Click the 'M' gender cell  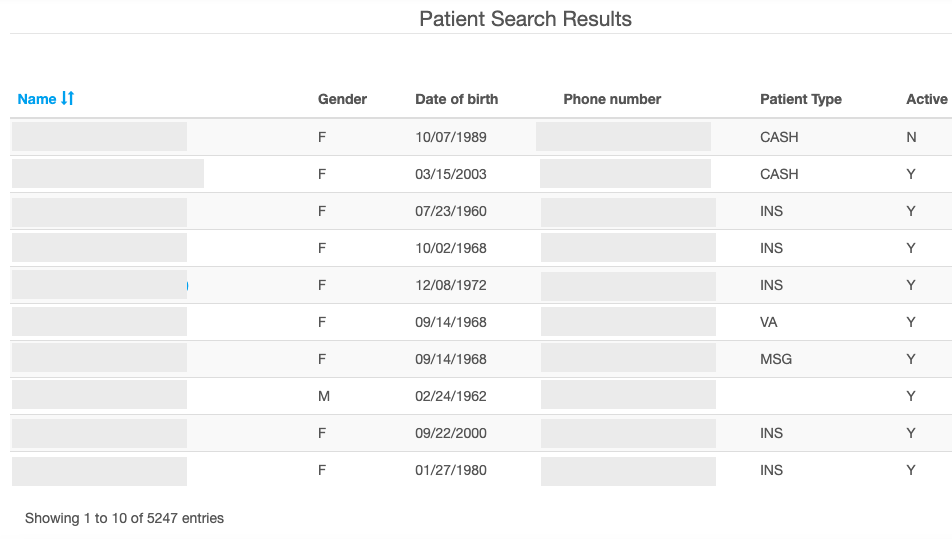click(323, 396)
